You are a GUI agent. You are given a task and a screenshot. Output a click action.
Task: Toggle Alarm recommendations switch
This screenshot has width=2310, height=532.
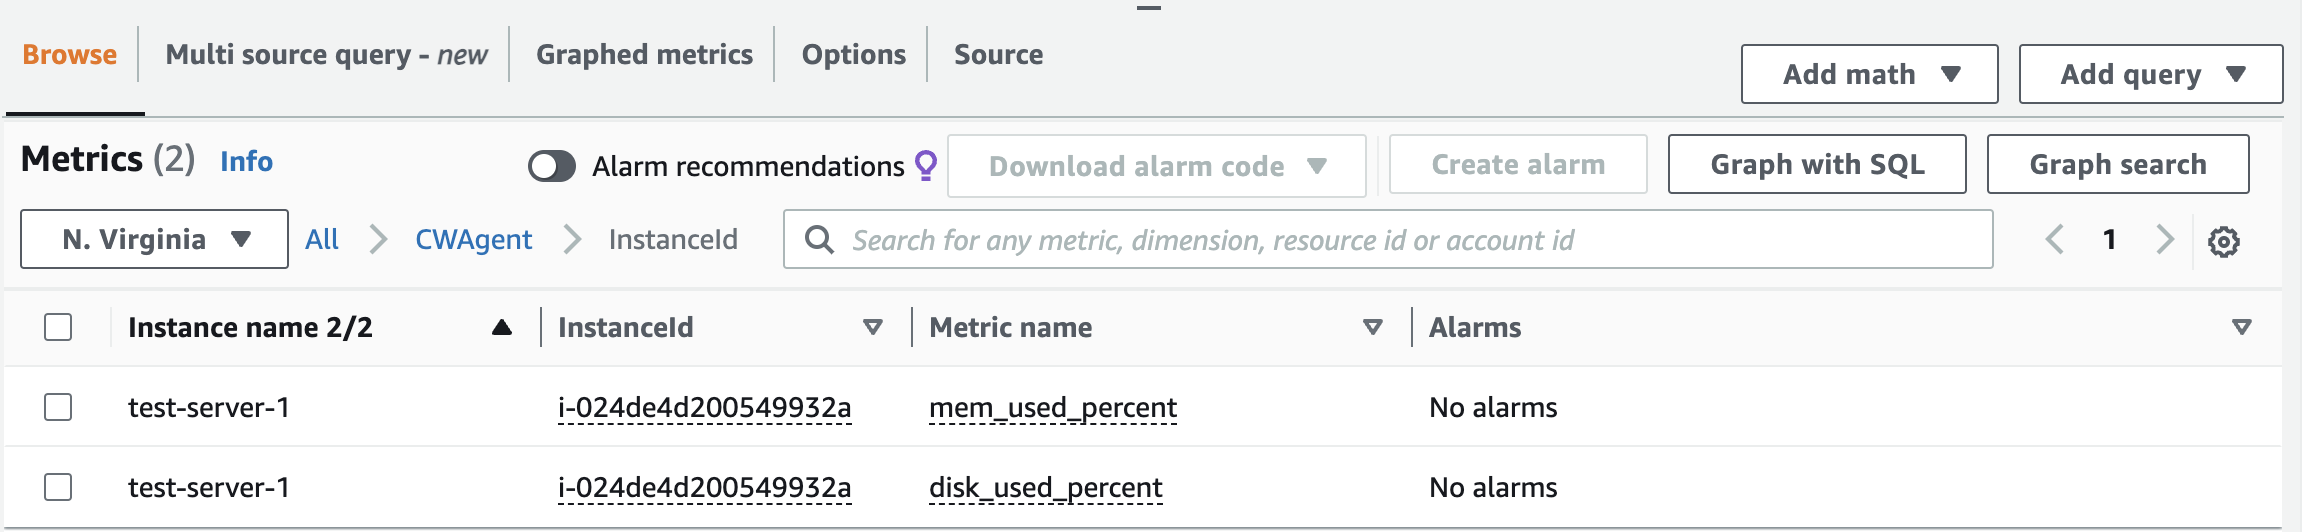click(x=552, y=166)
